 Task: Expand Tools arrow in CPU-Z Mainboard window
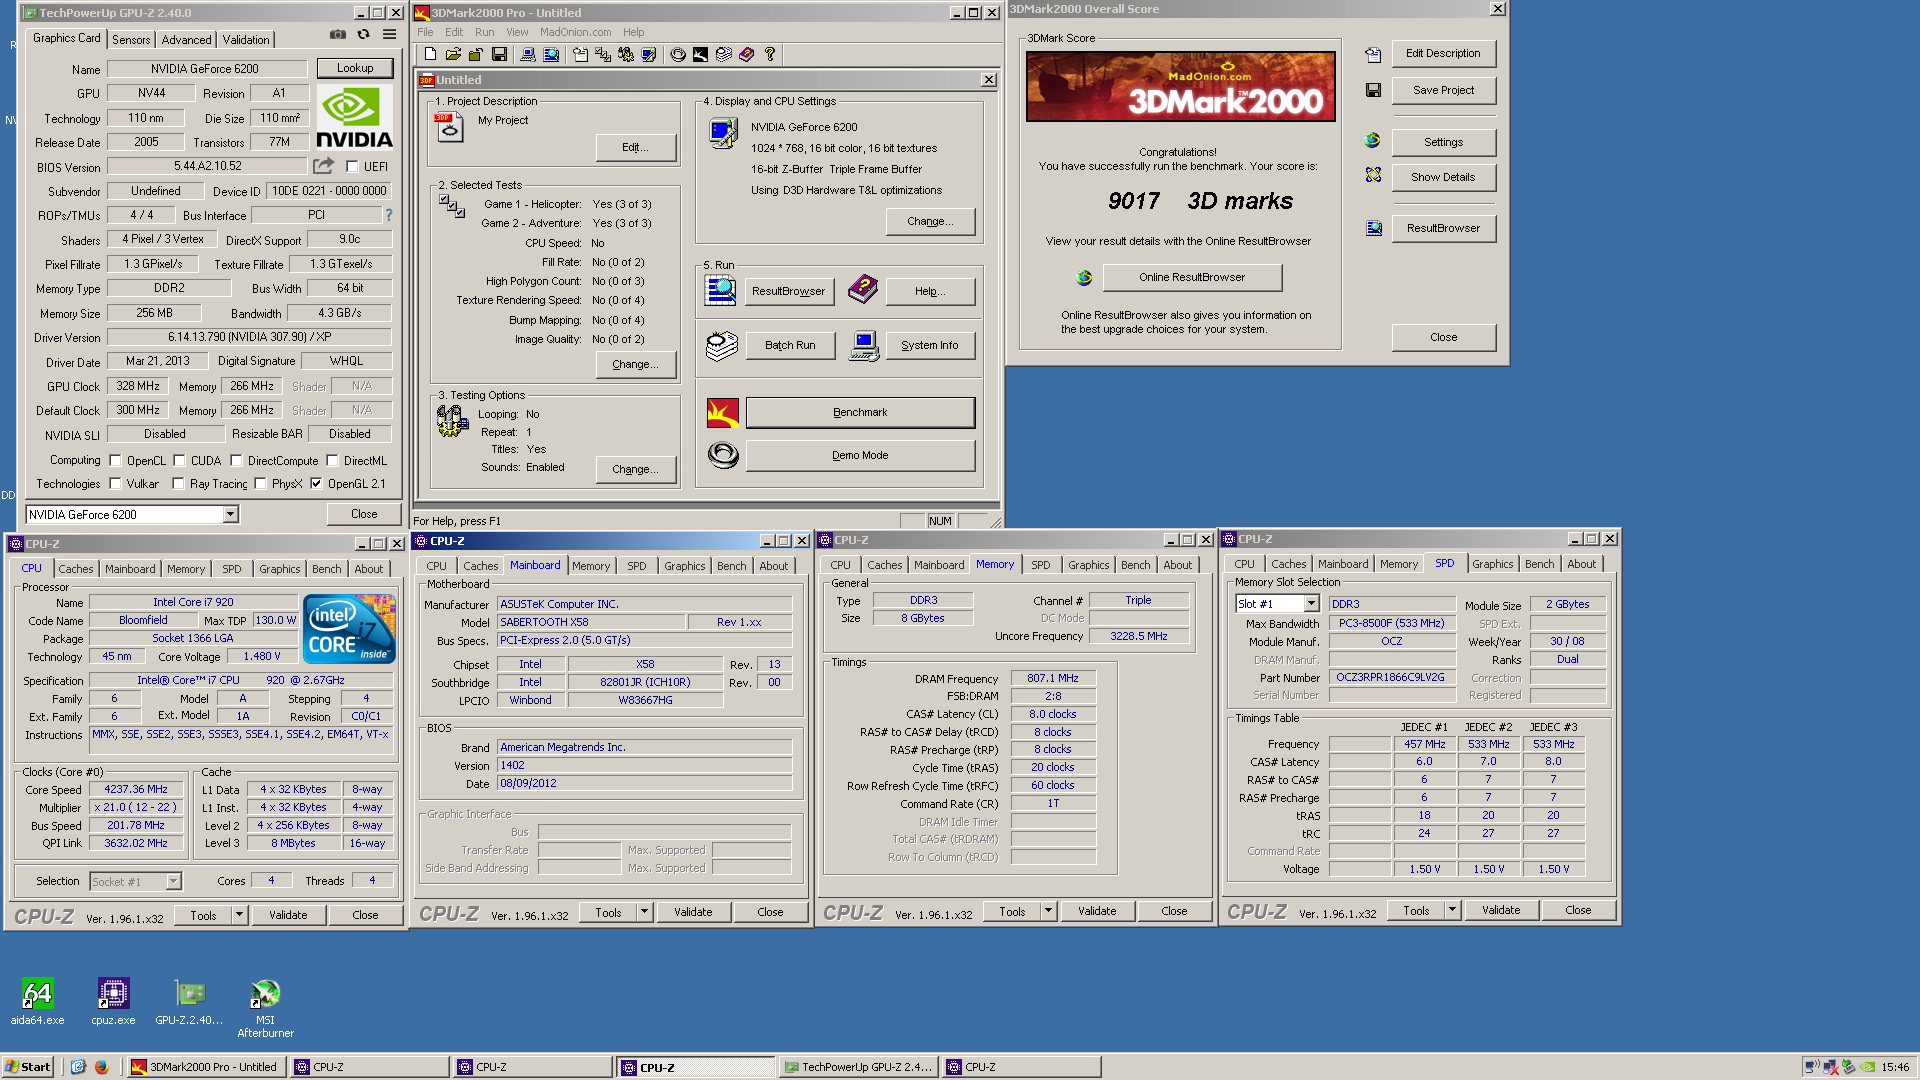[x=644, y=912]
